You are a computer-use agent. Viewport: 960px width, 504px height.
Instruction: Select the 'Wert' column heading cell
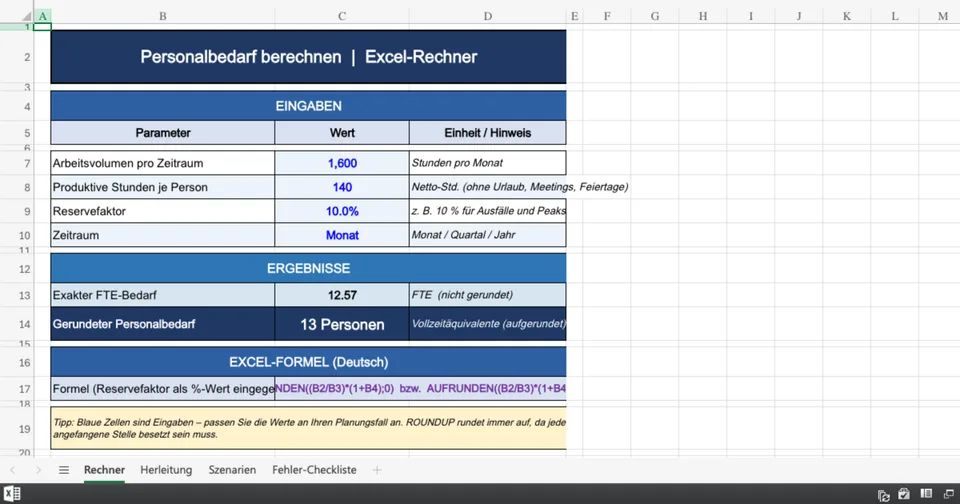click(x=342, y=133)
